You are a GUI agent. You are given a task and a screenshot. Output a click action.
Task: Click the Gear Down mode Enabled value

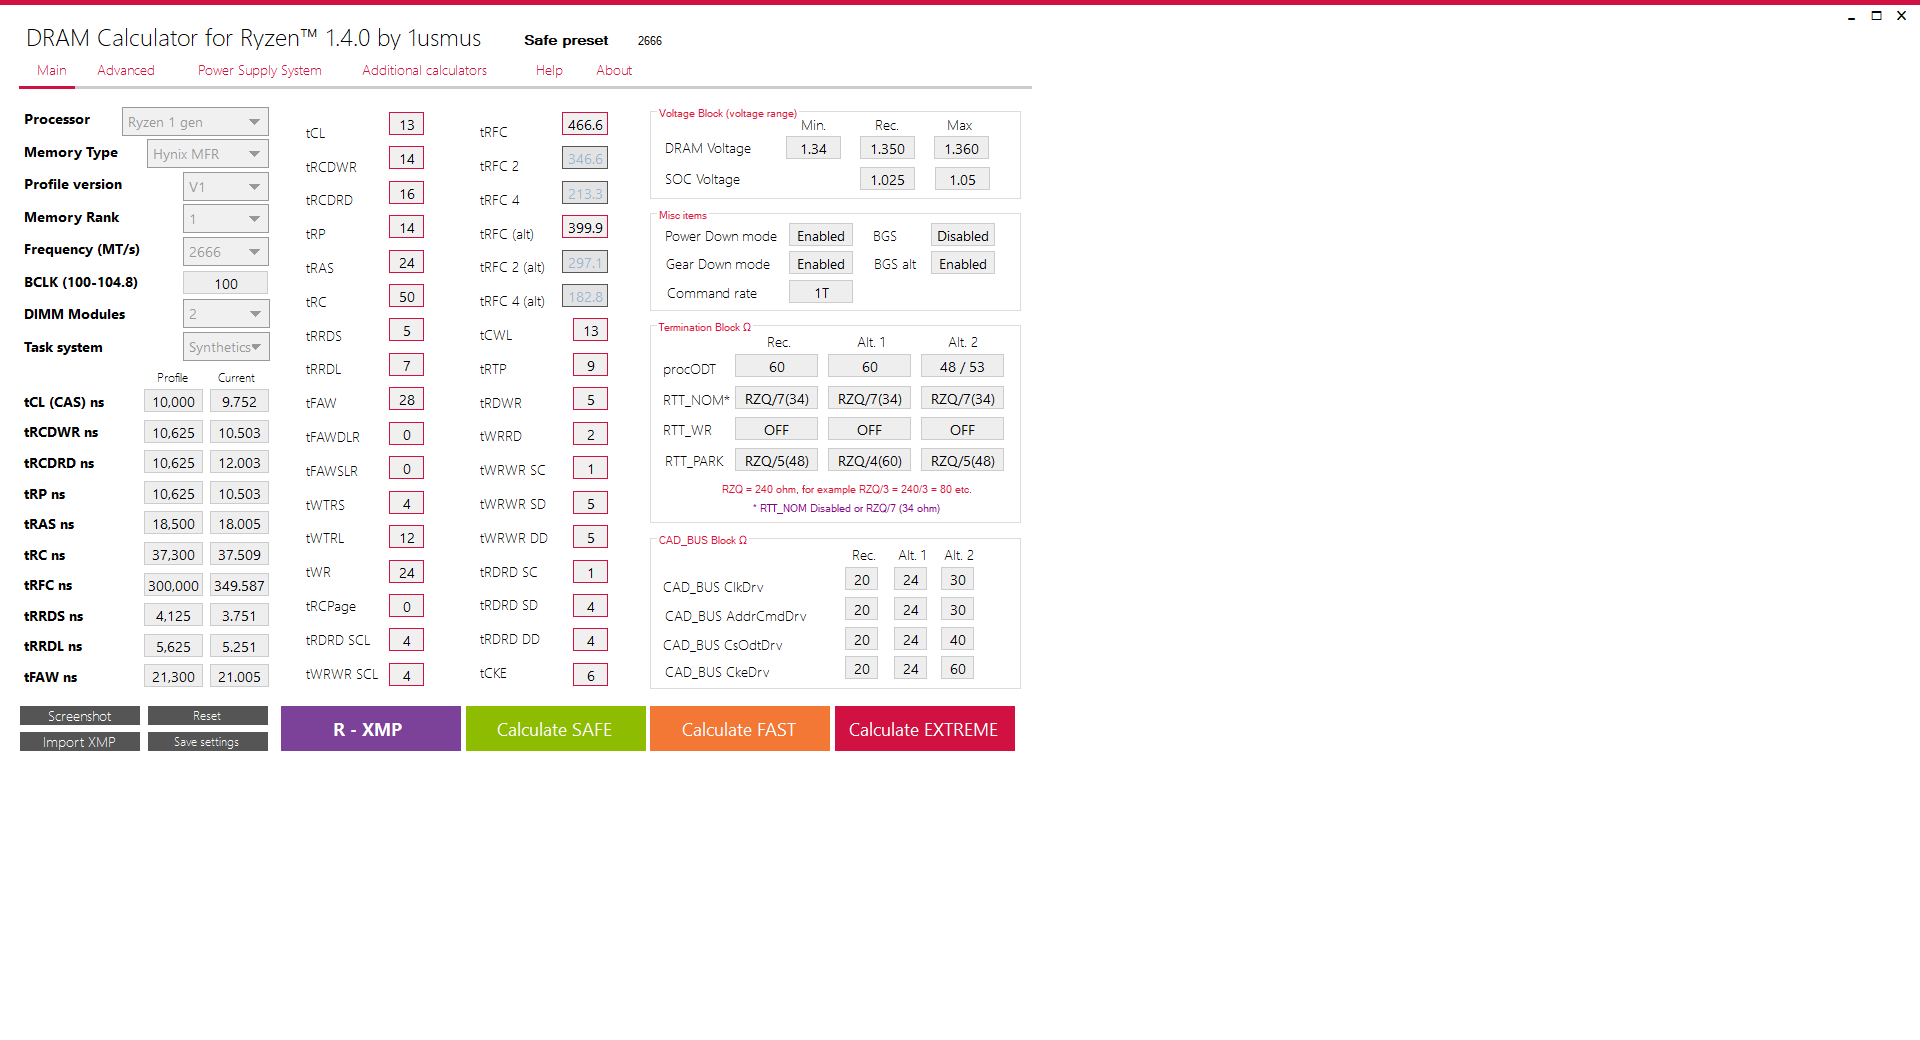820,264
